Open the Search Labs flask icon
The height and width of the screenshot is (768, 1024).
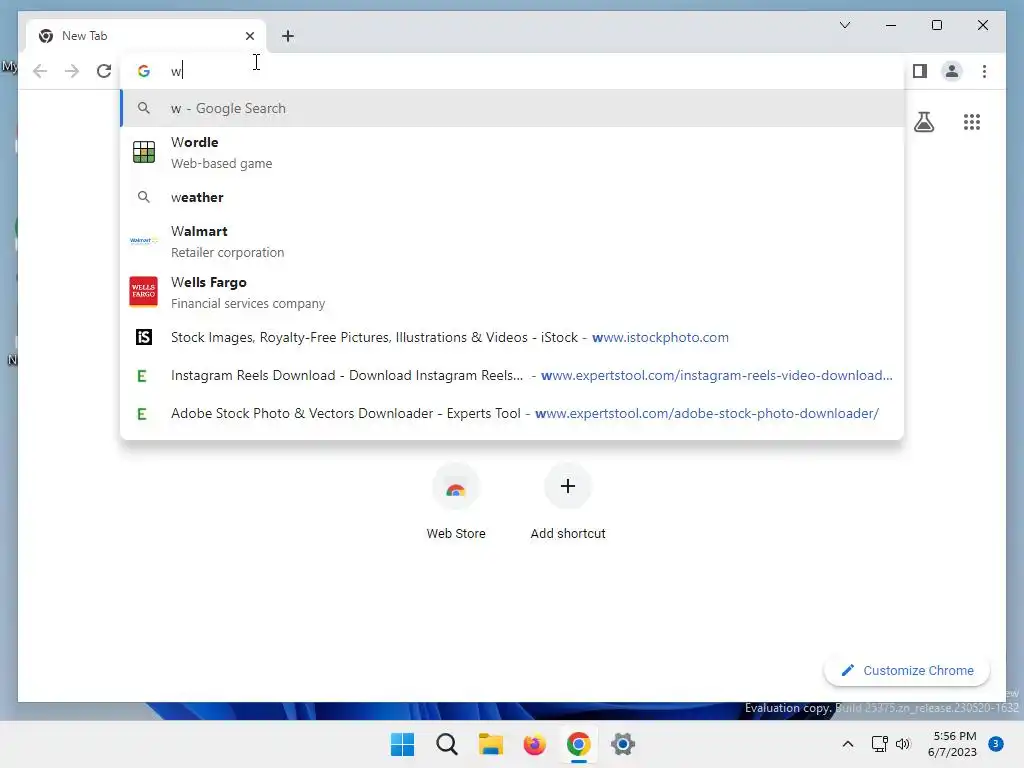pyautogui.click(x=923, y=122)
